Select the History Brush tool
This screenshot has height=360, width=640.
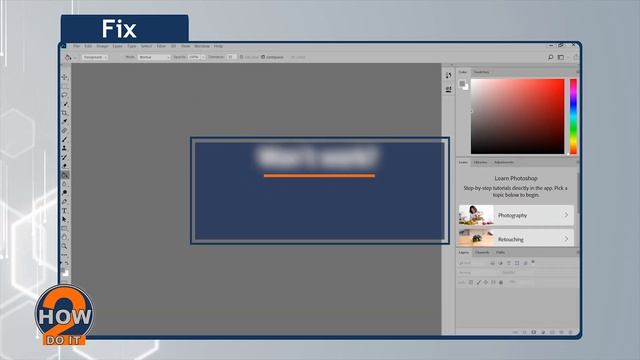coord(64,158)
